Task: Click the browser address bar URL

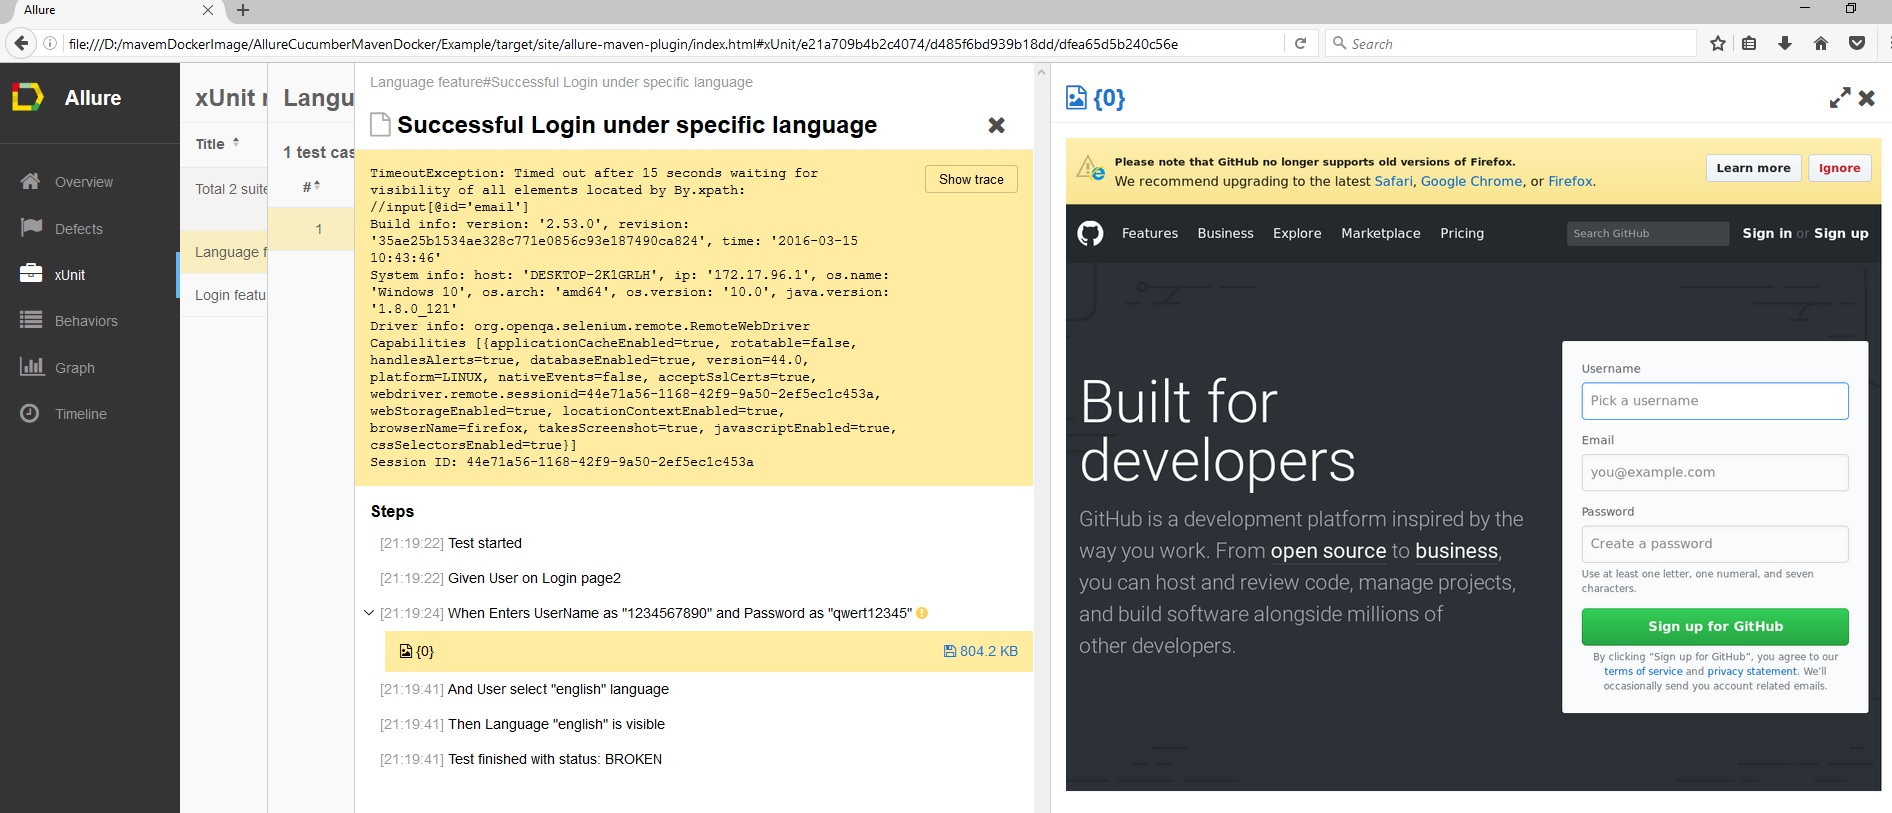Action: click(x=623, y=44)
